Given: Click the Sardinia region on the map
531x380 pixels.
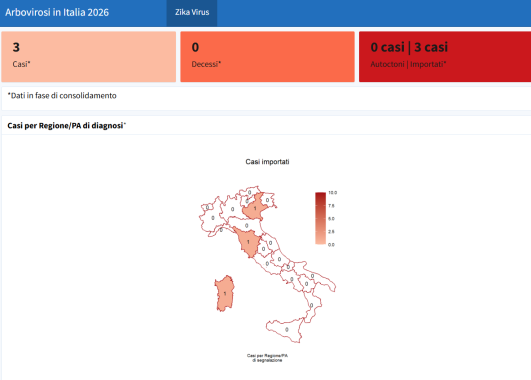Looking at the screenshot, I should tap(225, 293).
